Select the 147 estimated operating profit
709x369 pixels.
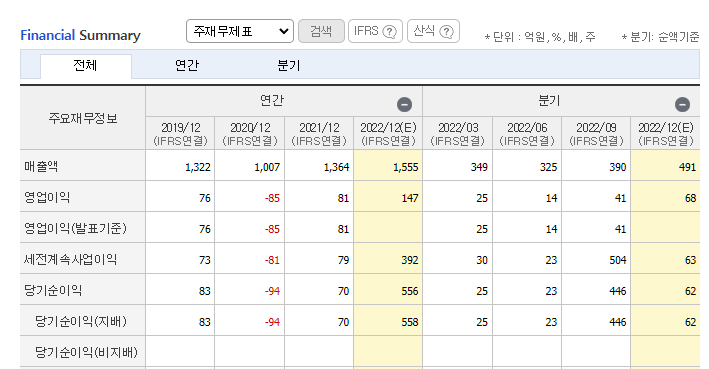[x=410, y=198]
